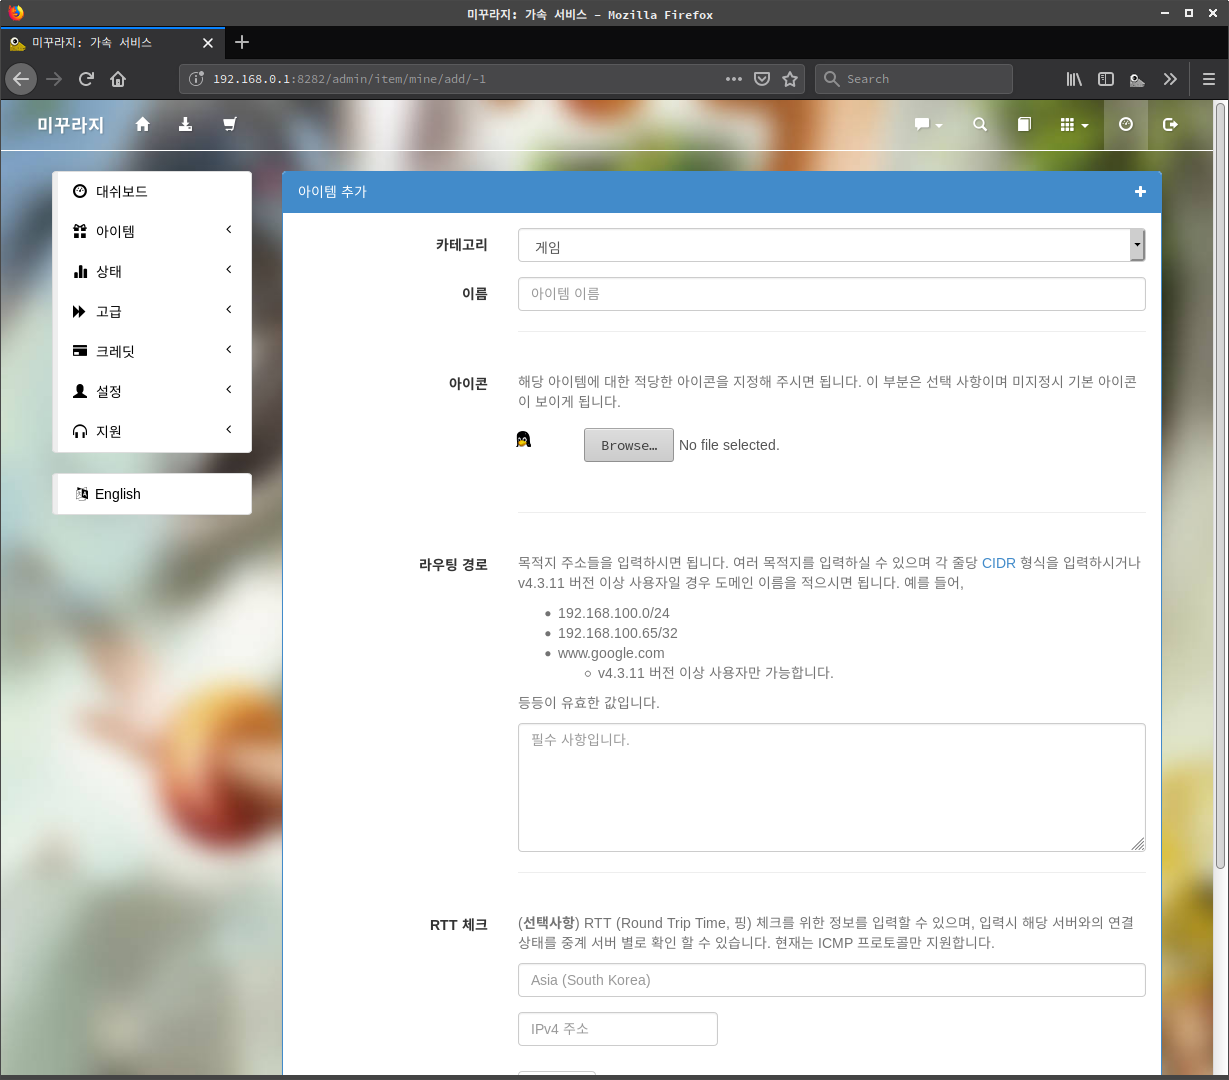This screenshot has width=1229, height=1080.
Task: Expand the 크레딧 sidebar menu
Action: pyautogui.click(x=152, y=351)
